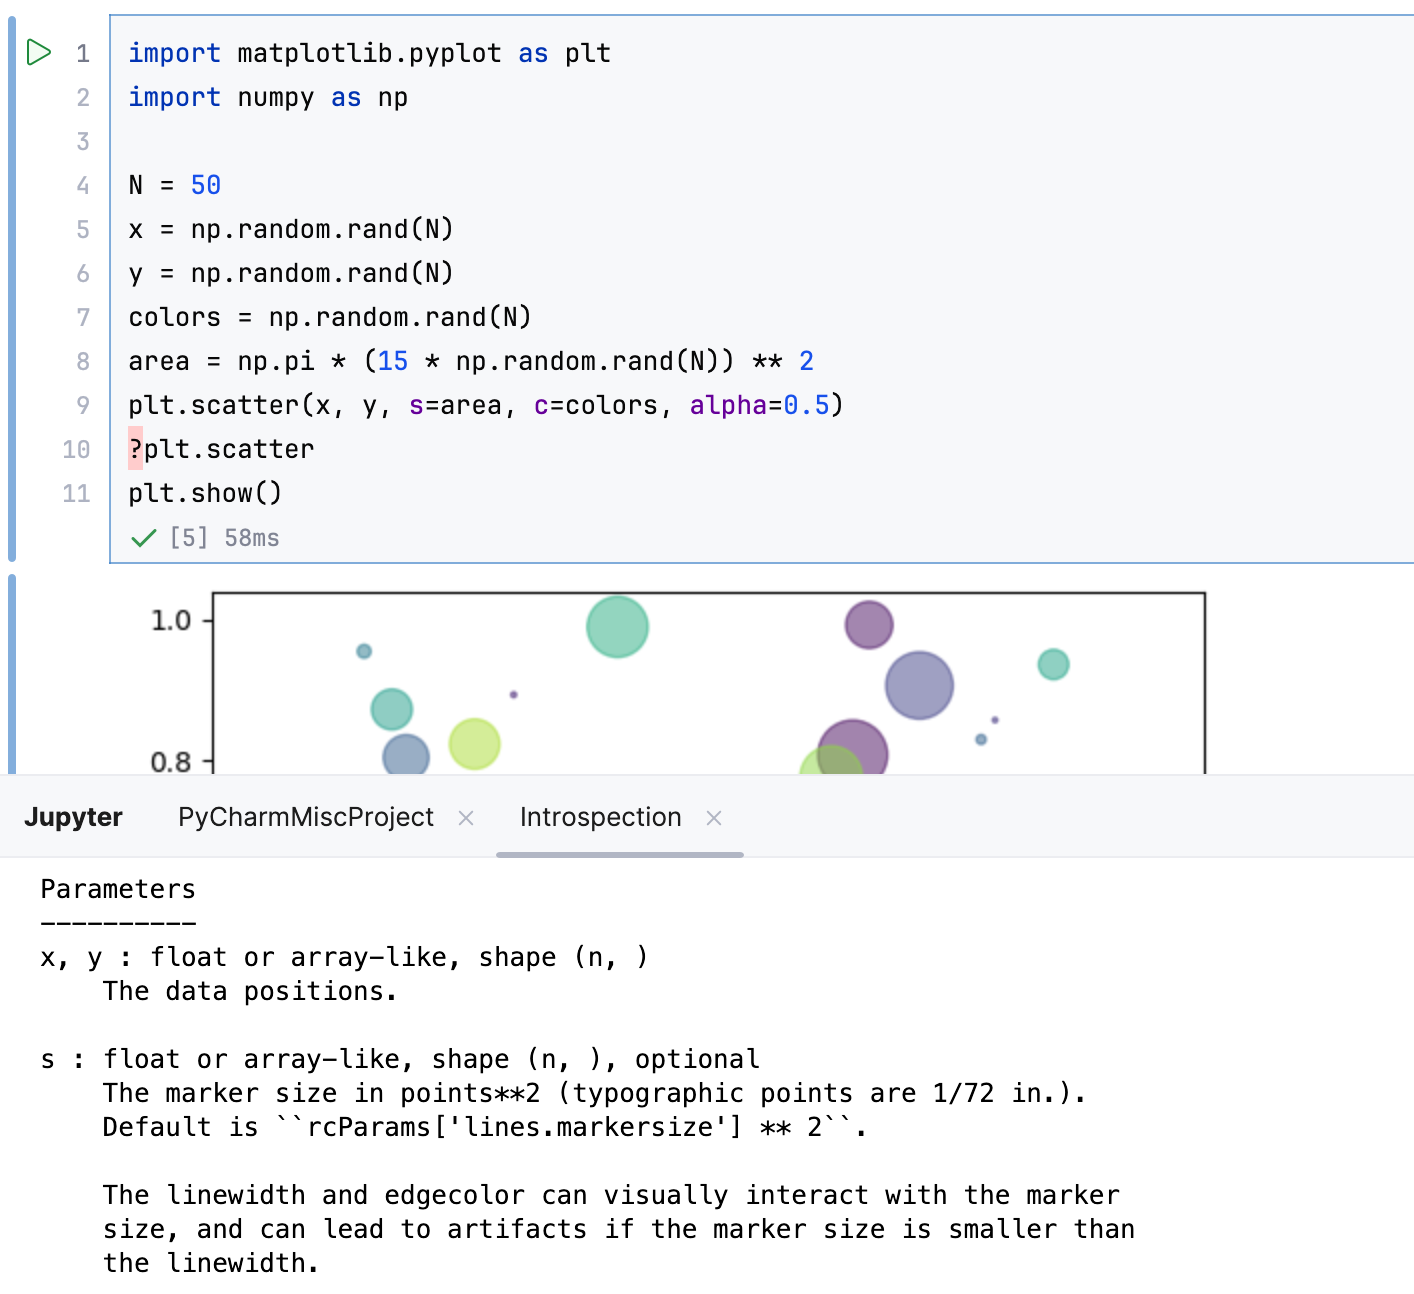
Task: Click the large green bubble in the plot
Action: [617, 626]
